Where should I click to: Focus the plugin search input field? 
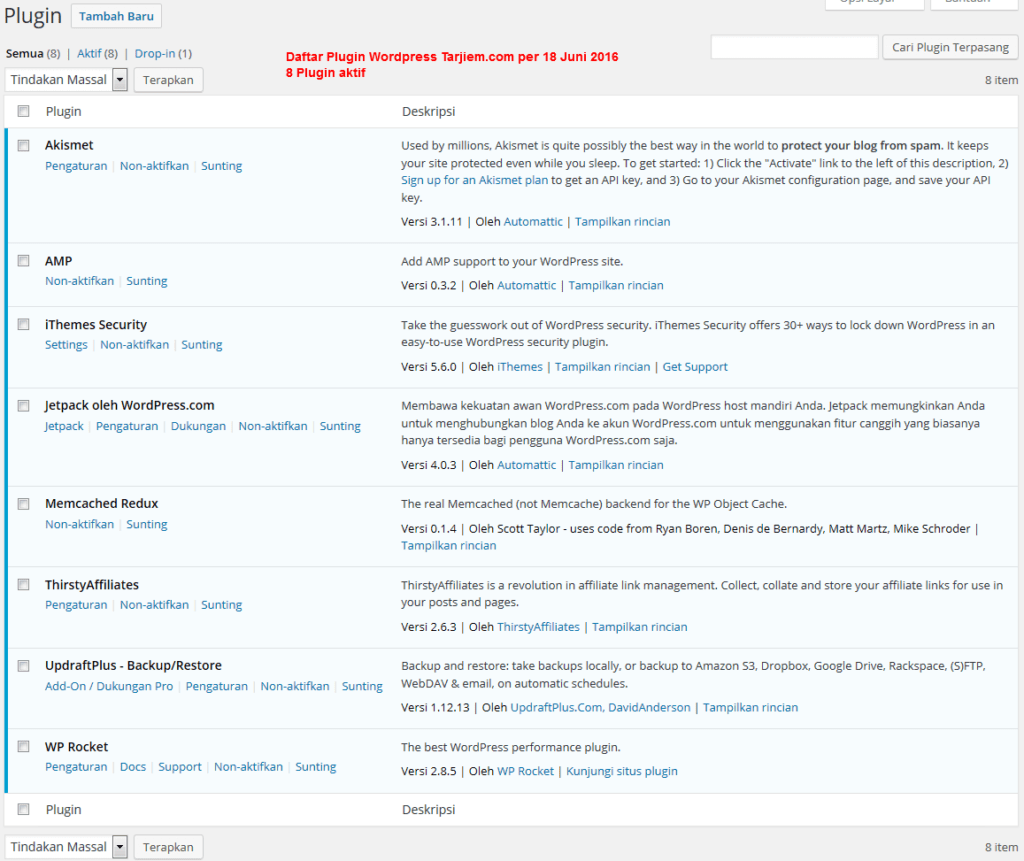pos(794,47)
